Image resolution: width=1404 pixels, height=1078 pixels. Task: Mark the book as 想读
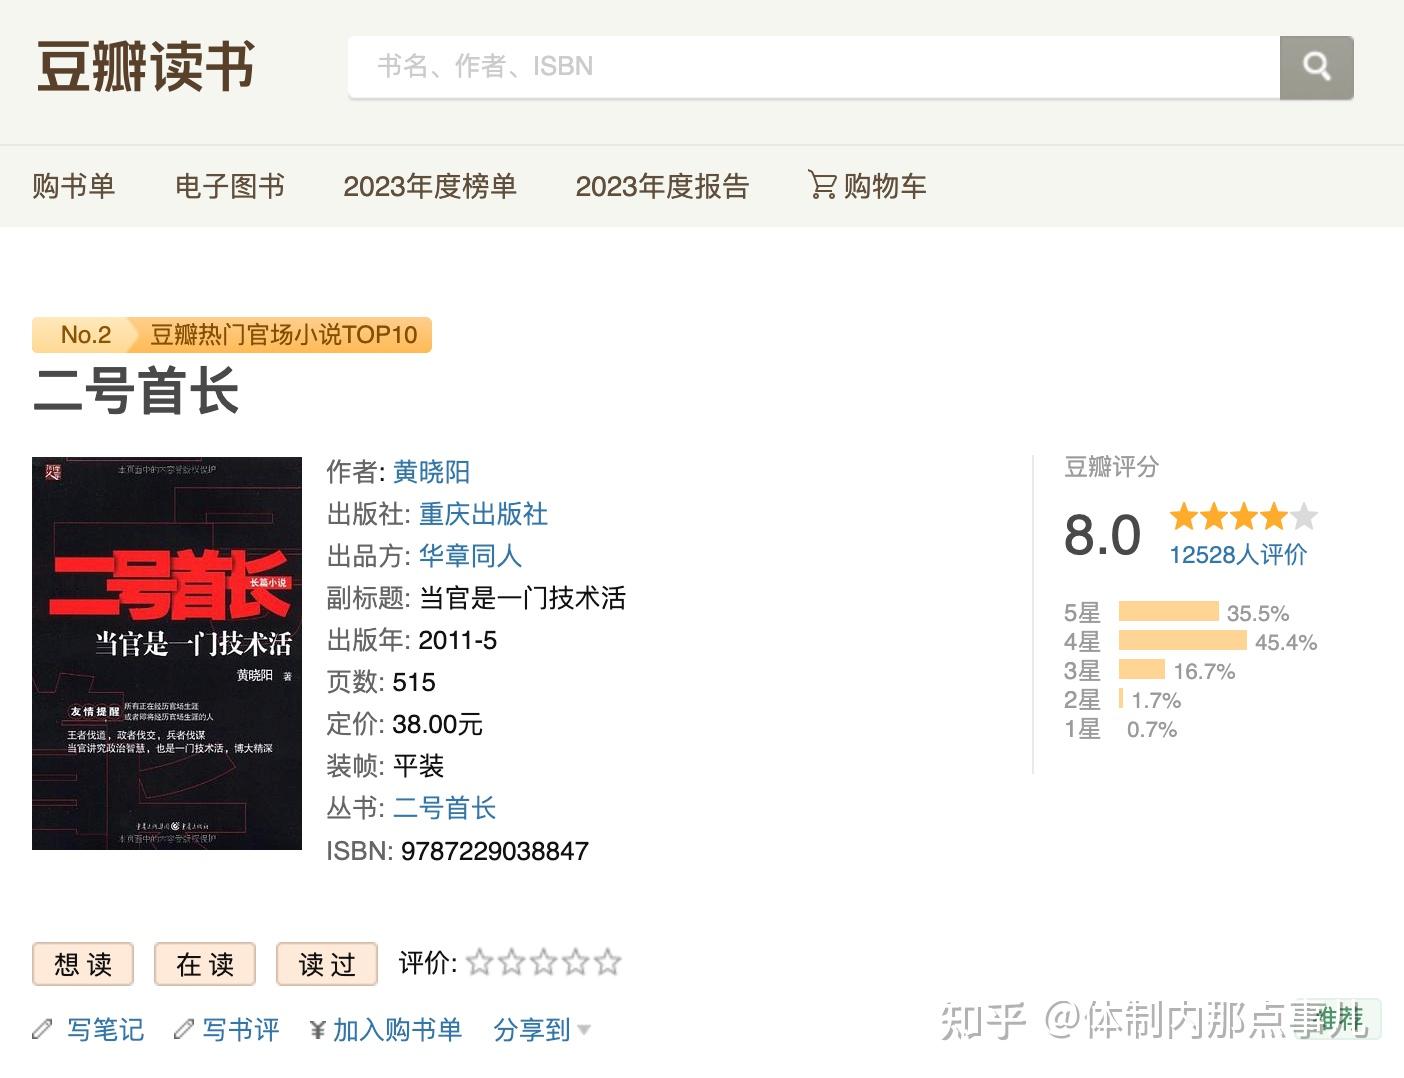coord(83,964)
